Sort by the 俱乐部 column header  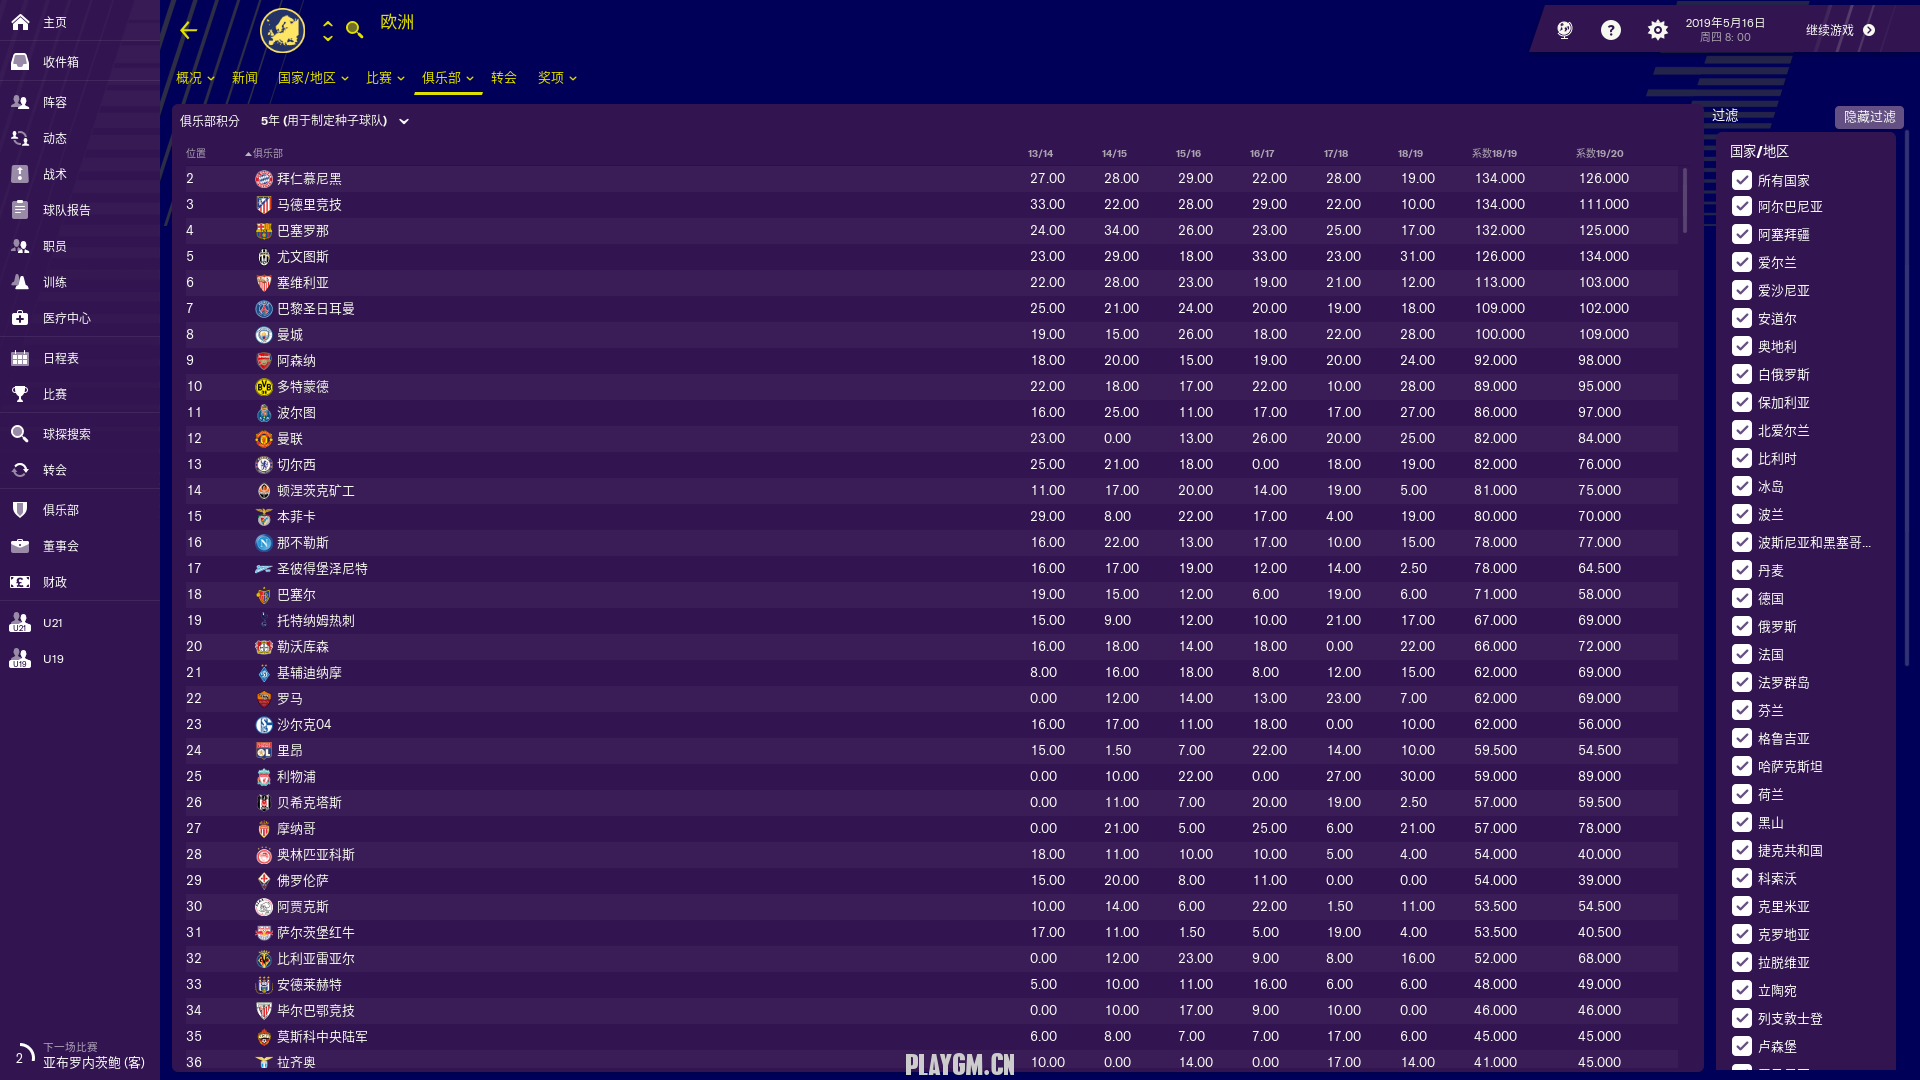[267, 153]
